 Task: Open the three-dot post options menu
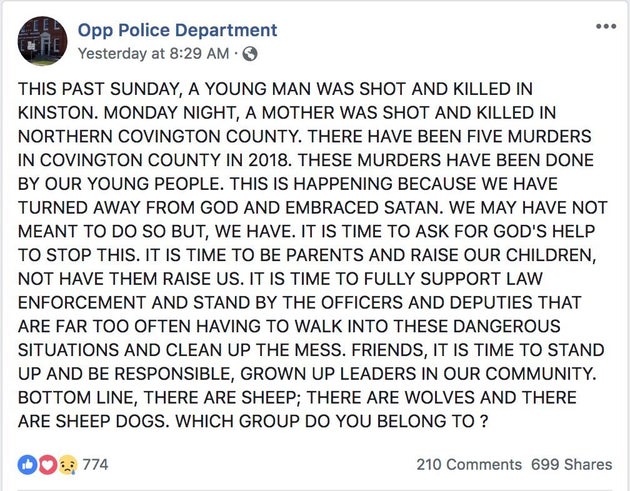click(x=605, y=25)
